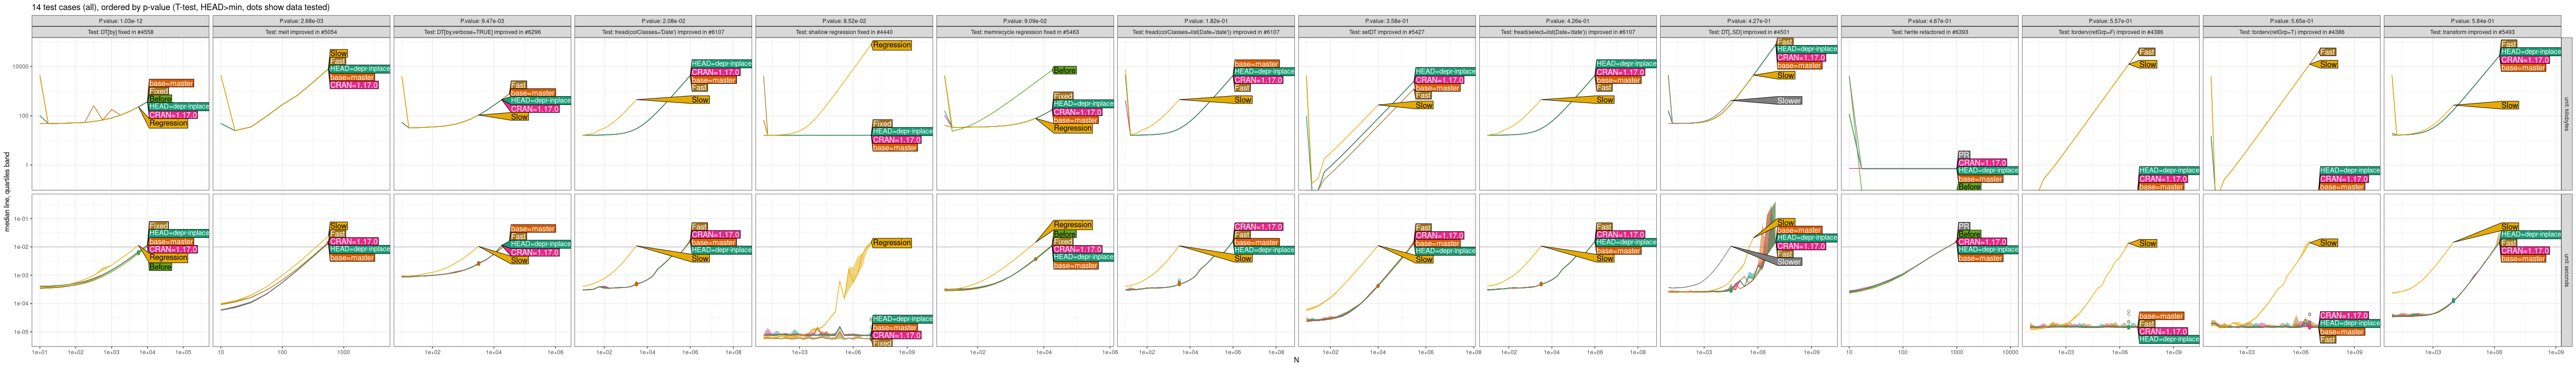Image resolution: width=2576 pixels, height=368 pixels.
Task: Select the 'Test: DT[,.SD] improved in #4501' header
Action: 1749,32
